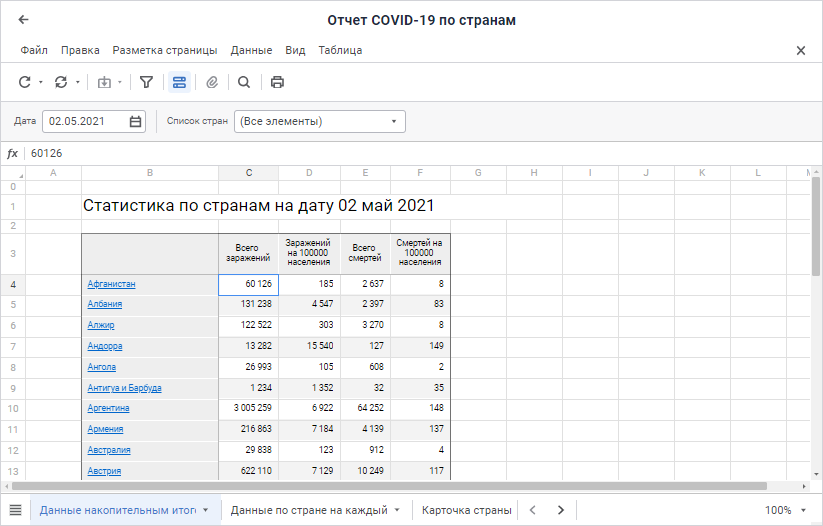Viewport: 823px width, 526px height.
Task: Click the sheet list hamburger icon
Action: click(x=16, y=510)
